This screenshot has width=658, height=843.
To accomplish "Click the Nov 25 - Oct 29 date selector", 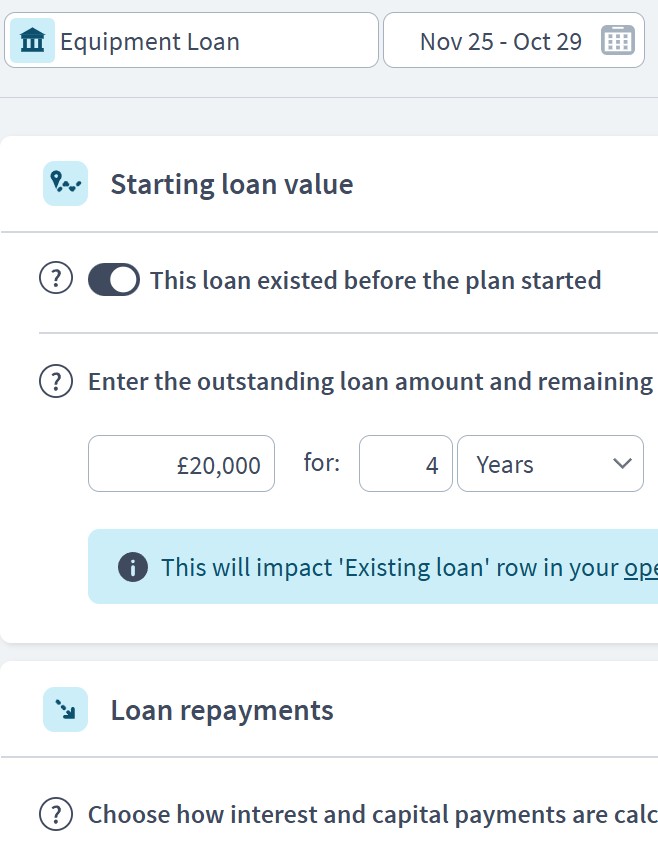I will coord(500,41).
